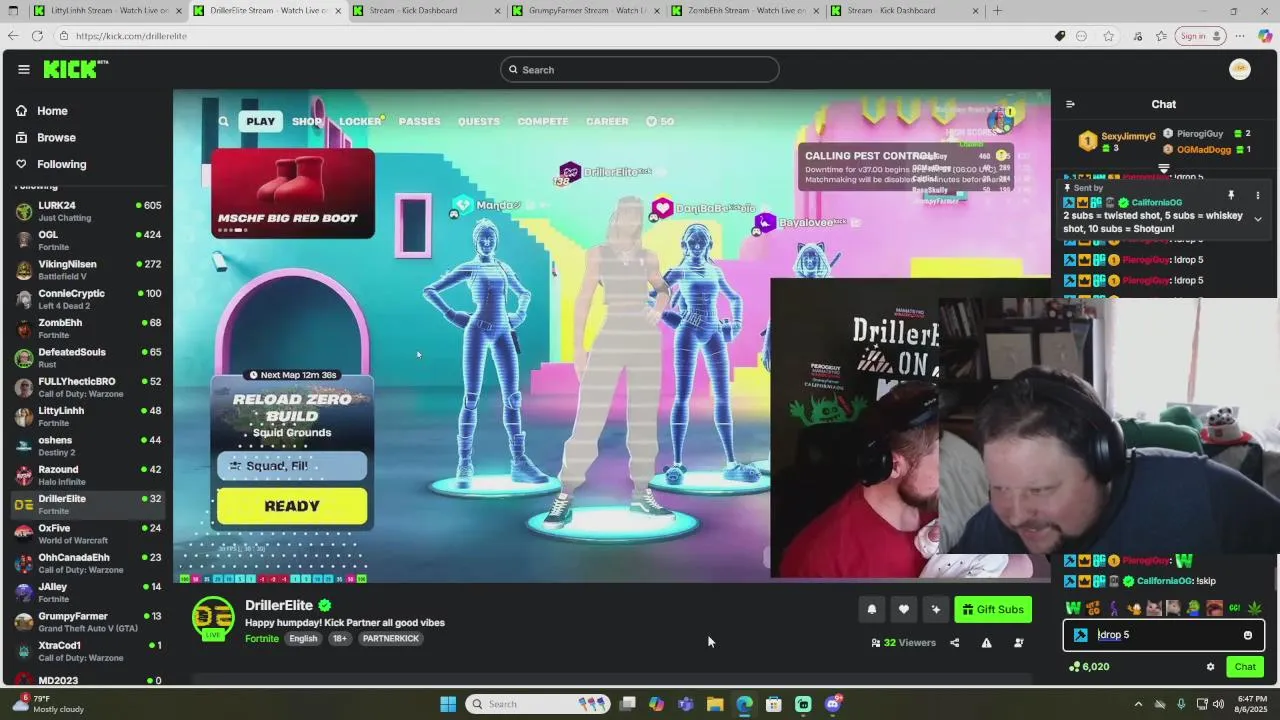Click the Discord taskbar icon

[833, 704]
